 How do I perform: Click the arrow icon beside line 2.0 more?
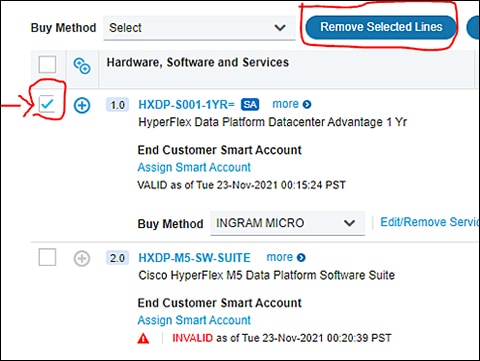tap(301, 258)
